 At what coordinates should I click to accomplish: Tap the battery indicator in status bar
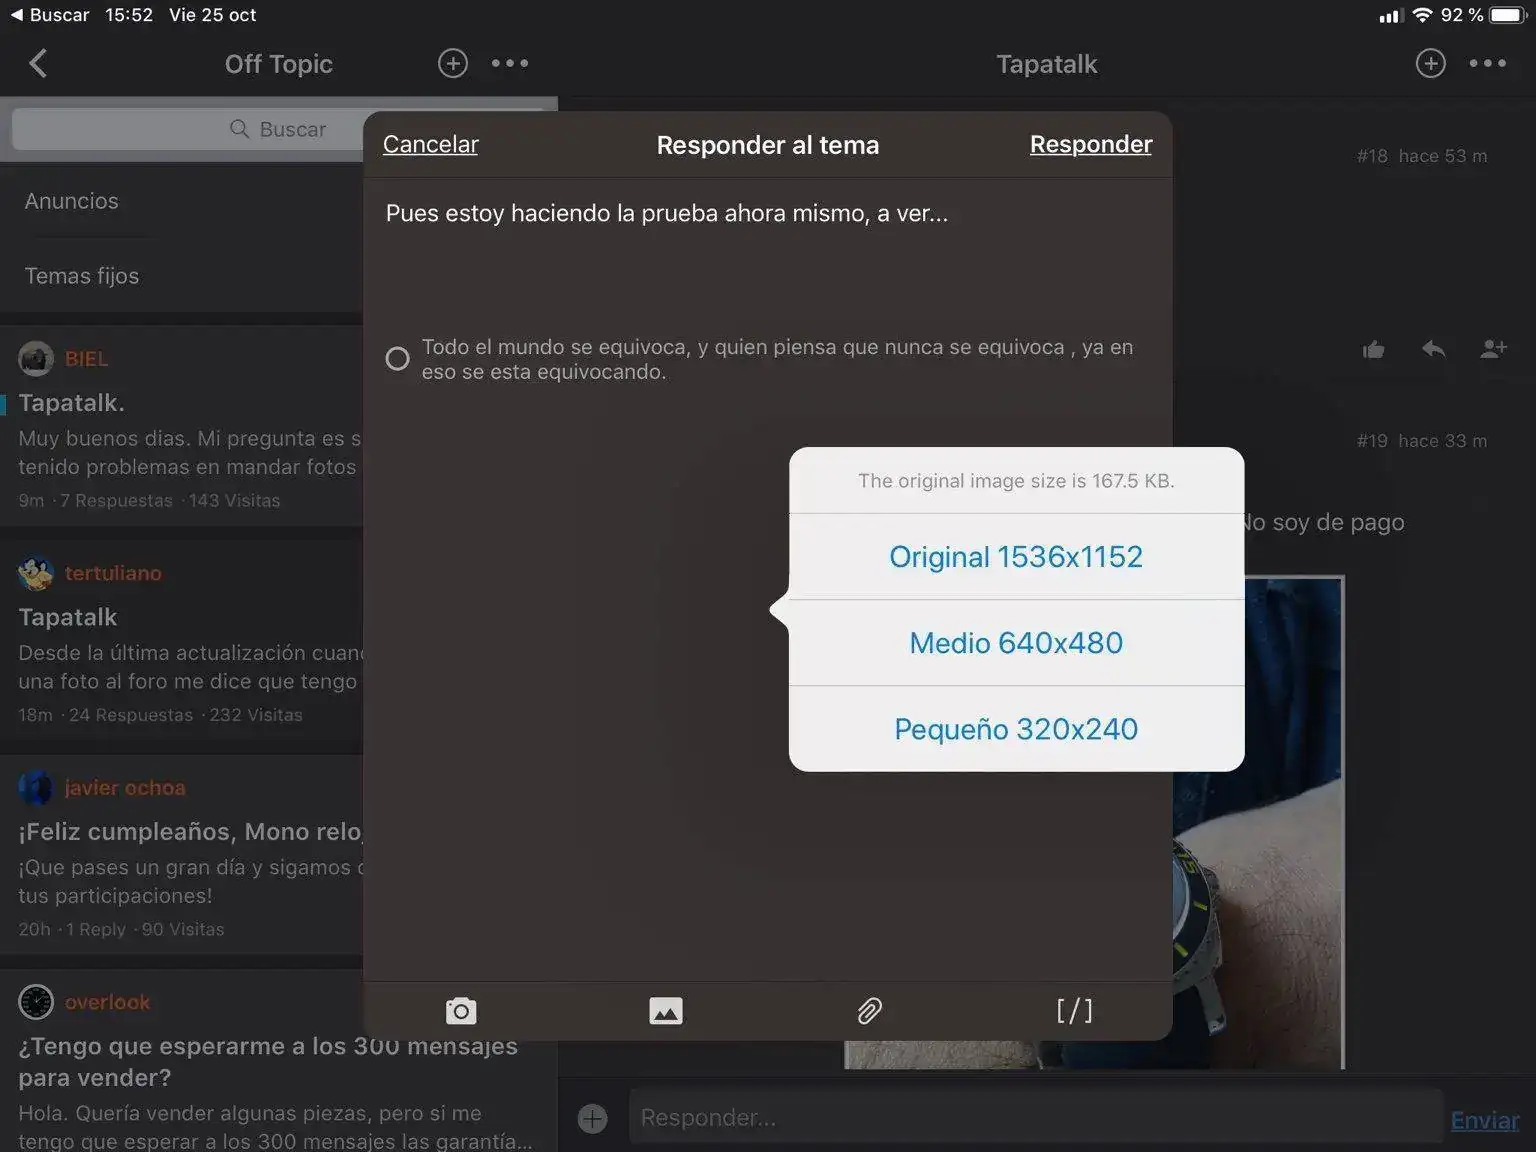1507,15
